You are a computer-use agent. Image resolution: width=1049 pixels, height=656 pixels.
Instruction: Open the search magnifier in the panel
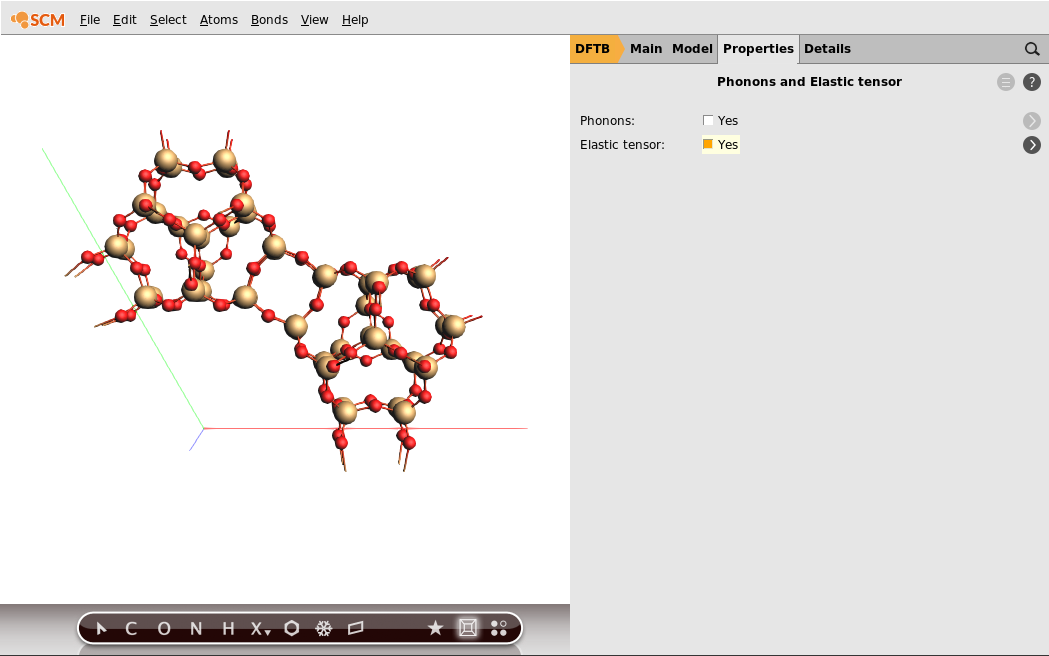pos(1032,48)
